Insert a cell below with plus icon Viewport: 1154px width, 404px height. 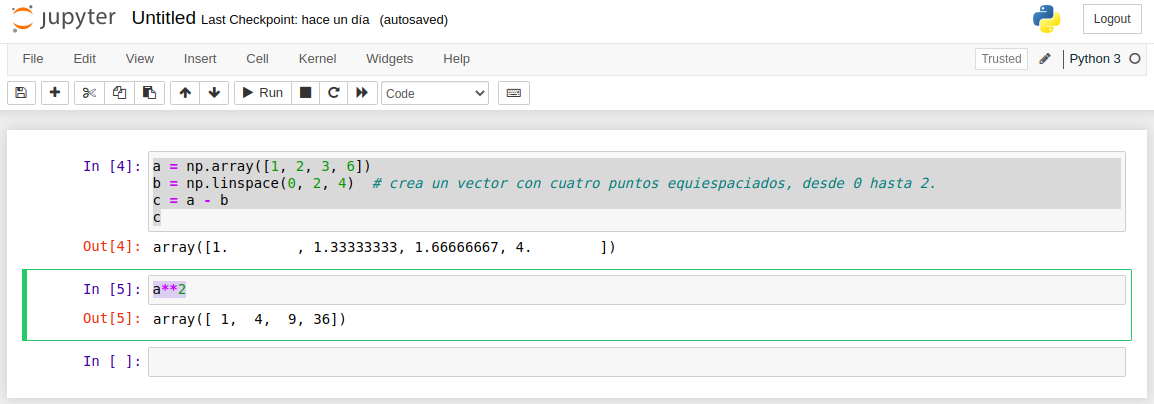[x=54, y=93]
